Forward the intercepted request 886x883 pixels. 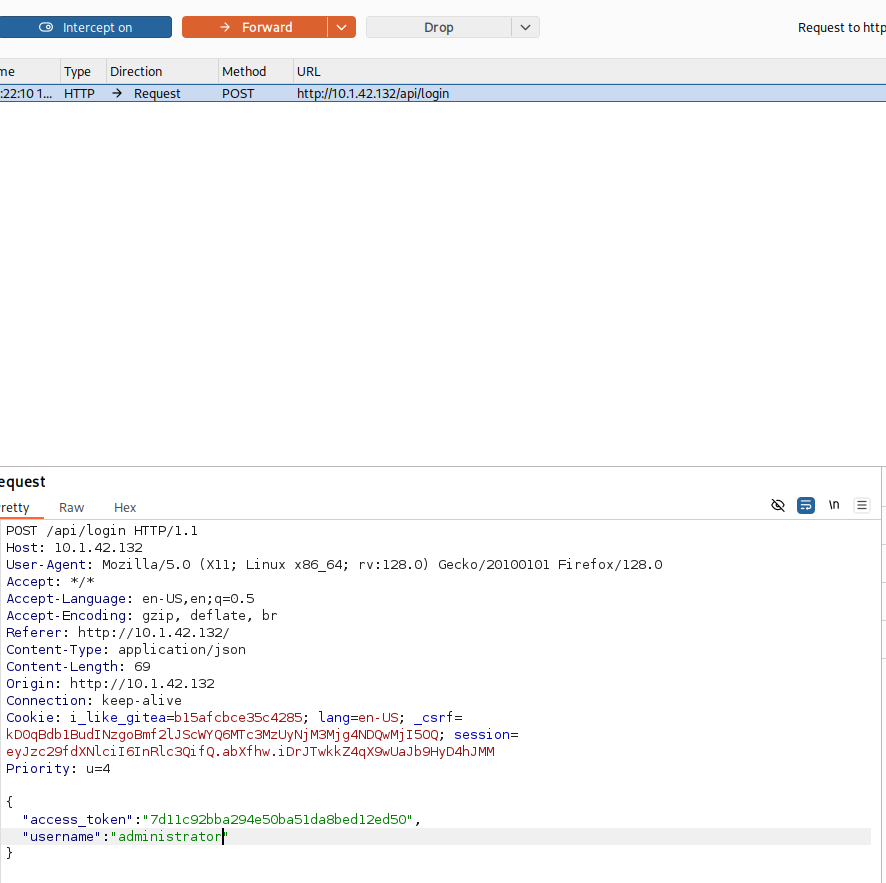pos(255,27)
